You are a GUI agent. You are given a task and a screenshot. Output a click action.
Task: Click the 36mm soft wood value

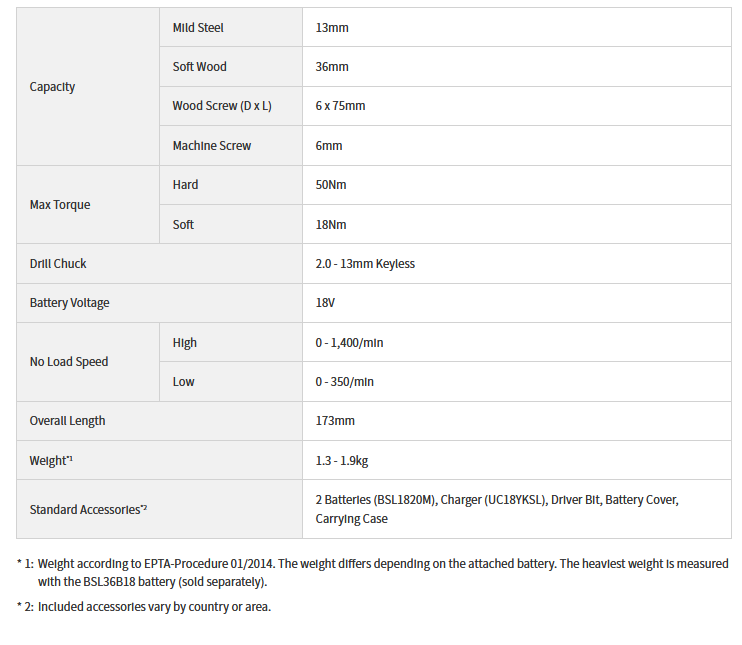[x=332, y=67]
